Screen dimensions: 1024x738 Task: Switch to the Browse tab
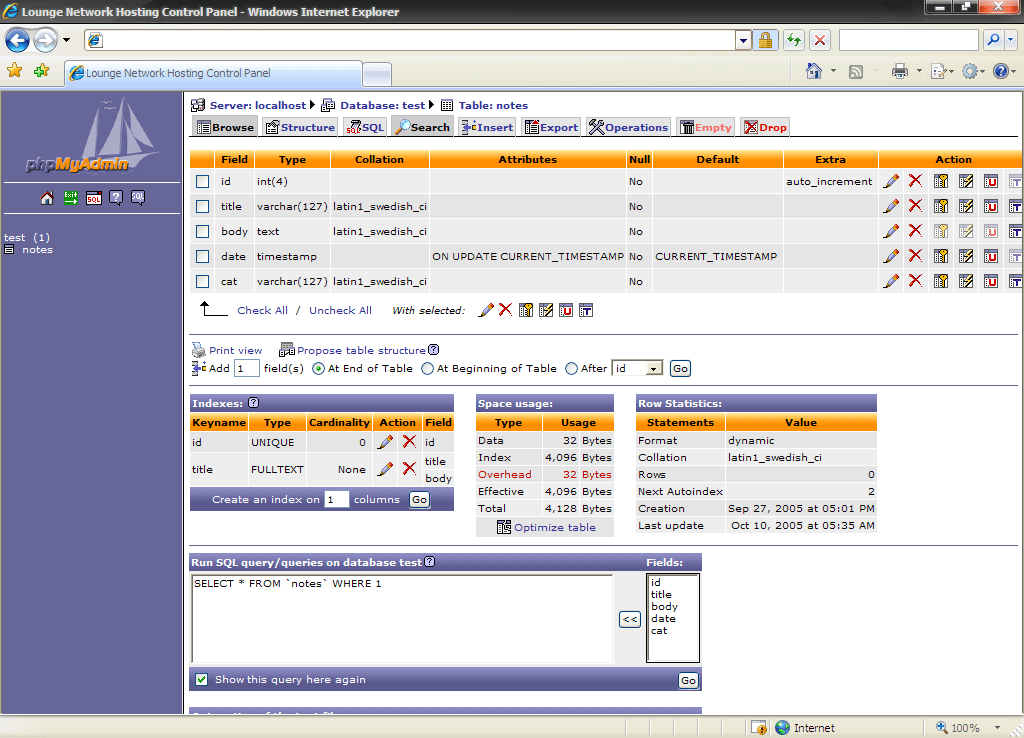[x=224, y=127]
